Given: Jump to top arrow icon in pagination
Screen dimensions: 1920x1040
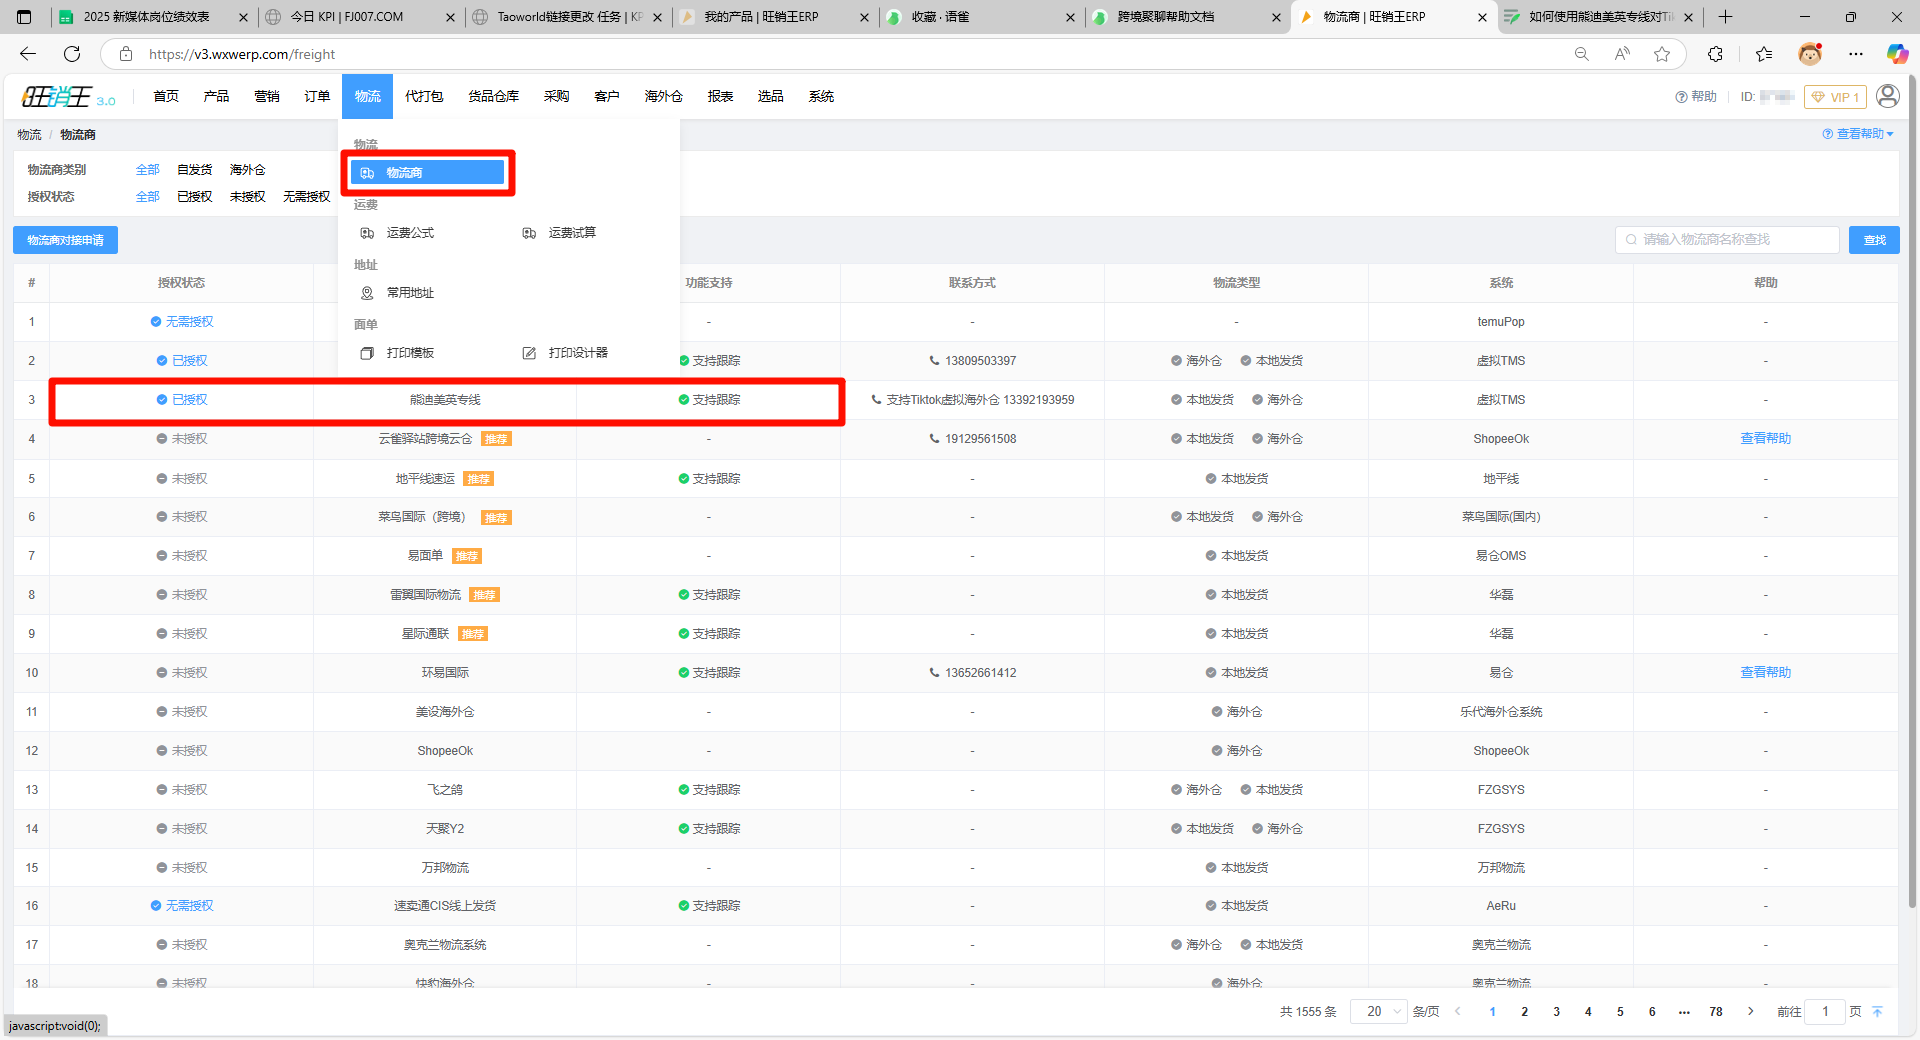Looking at the screenshot, I should [x=1877, y=1011].
